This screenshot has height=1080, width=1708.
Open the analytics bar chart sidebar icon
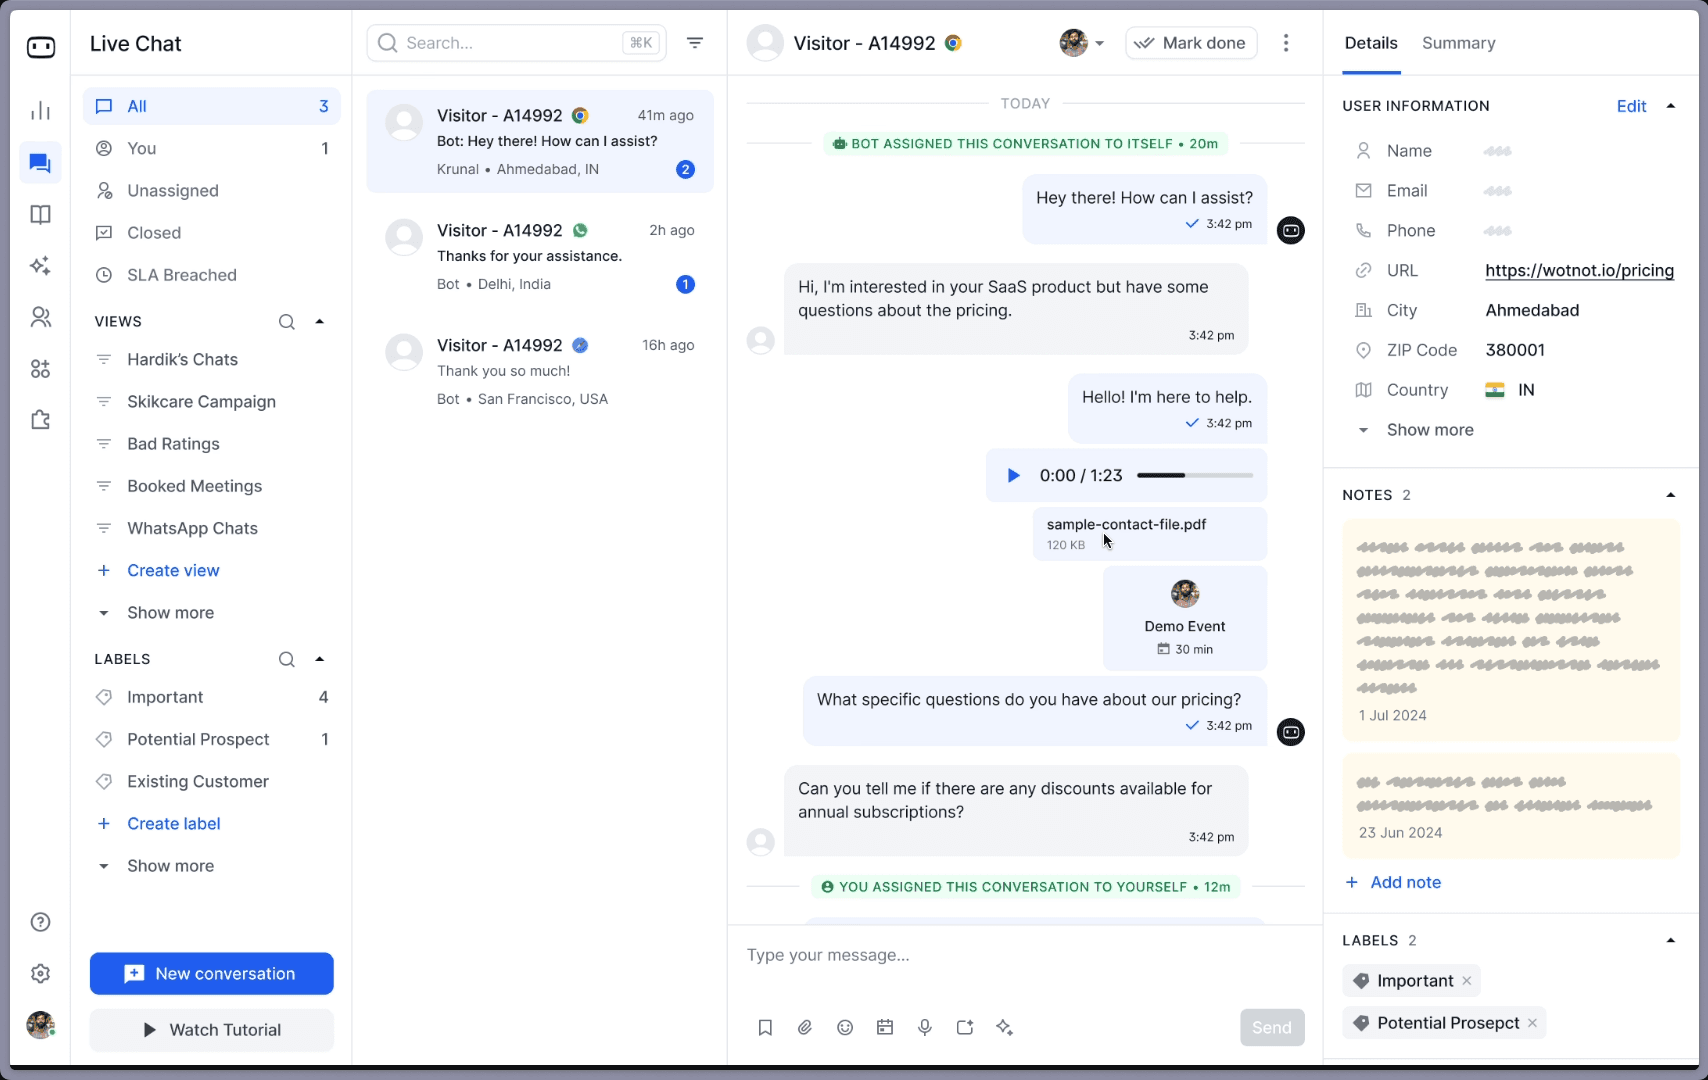pyautogui.click(x=40, y=110)
